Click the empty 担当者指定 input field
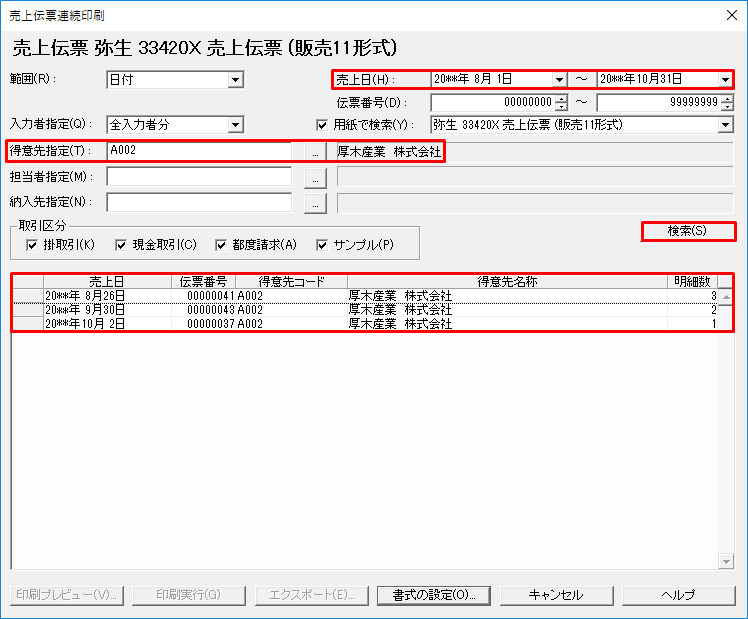 [199, 176]
